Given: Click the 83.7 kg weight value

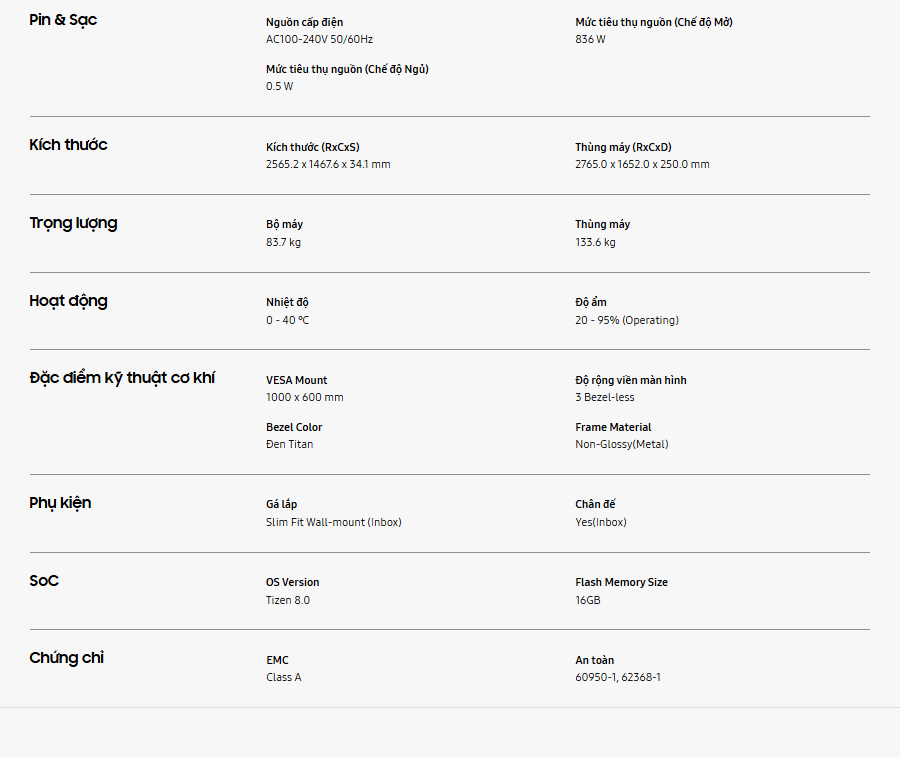Looking at the screenshot, I should point(283,242).
